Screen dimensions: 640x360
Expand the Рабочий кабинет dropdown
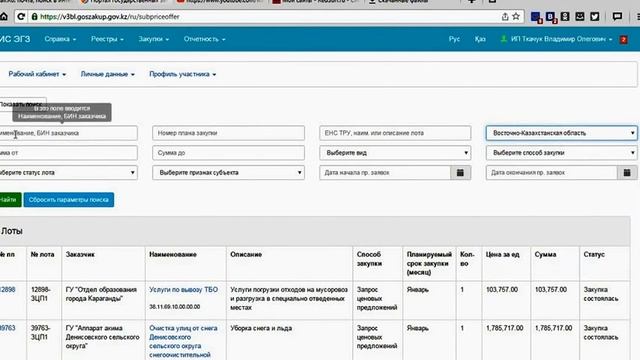coord(37,74)
